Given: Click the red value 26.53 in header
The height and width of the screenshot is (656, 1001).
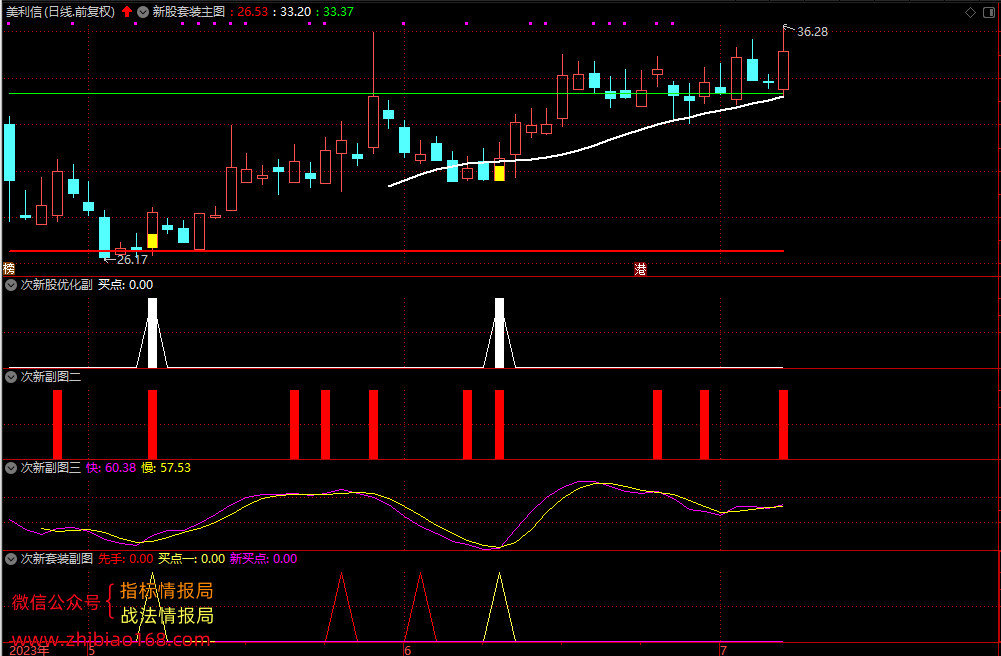Looking at the screenshot, I should point(253,11).
